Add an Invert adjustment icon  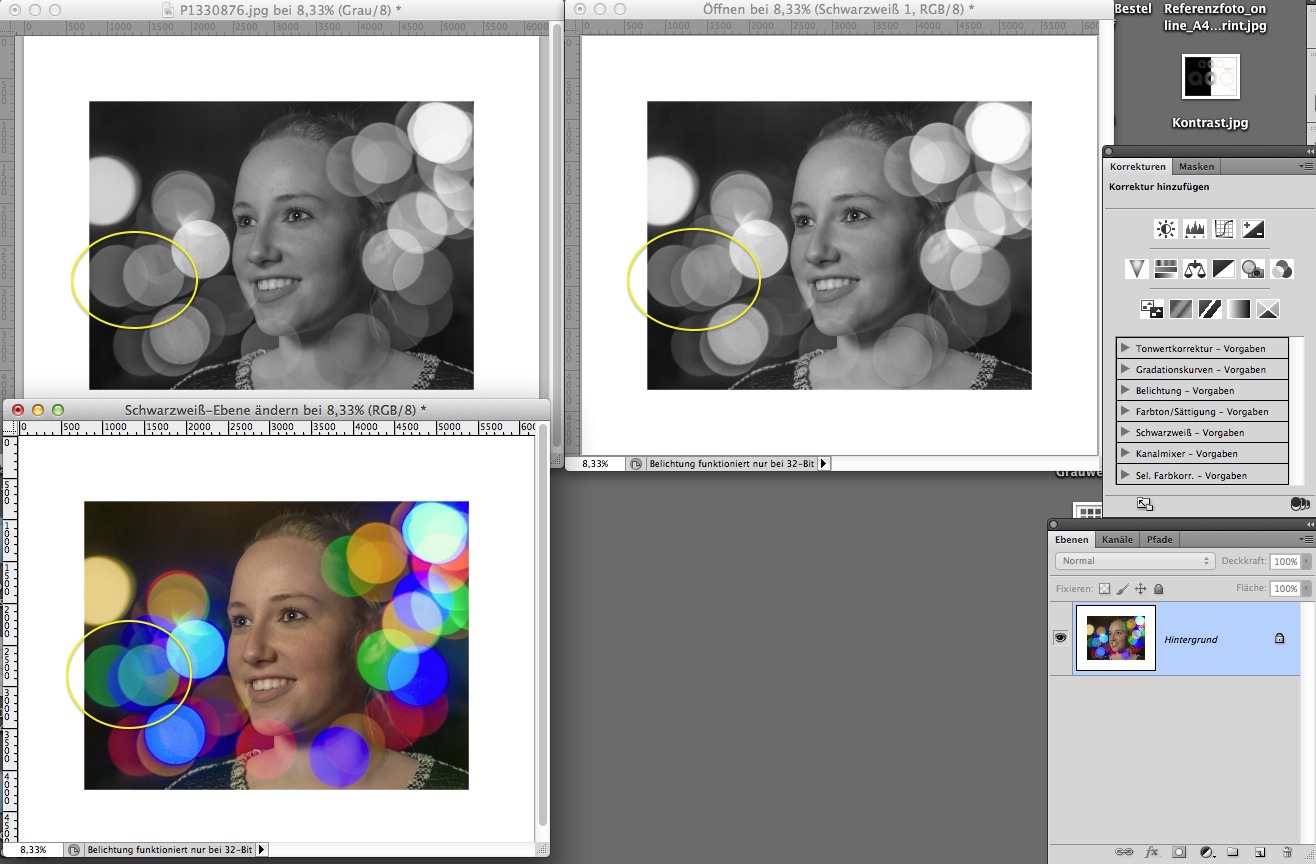click(1151, 309)
